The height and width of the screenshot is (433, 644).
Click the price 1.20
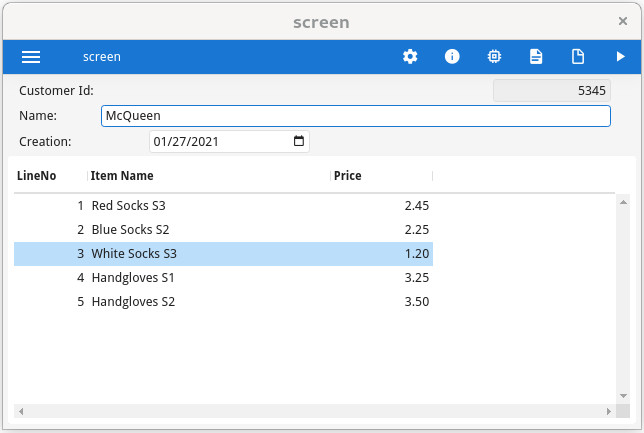[416, 254]
